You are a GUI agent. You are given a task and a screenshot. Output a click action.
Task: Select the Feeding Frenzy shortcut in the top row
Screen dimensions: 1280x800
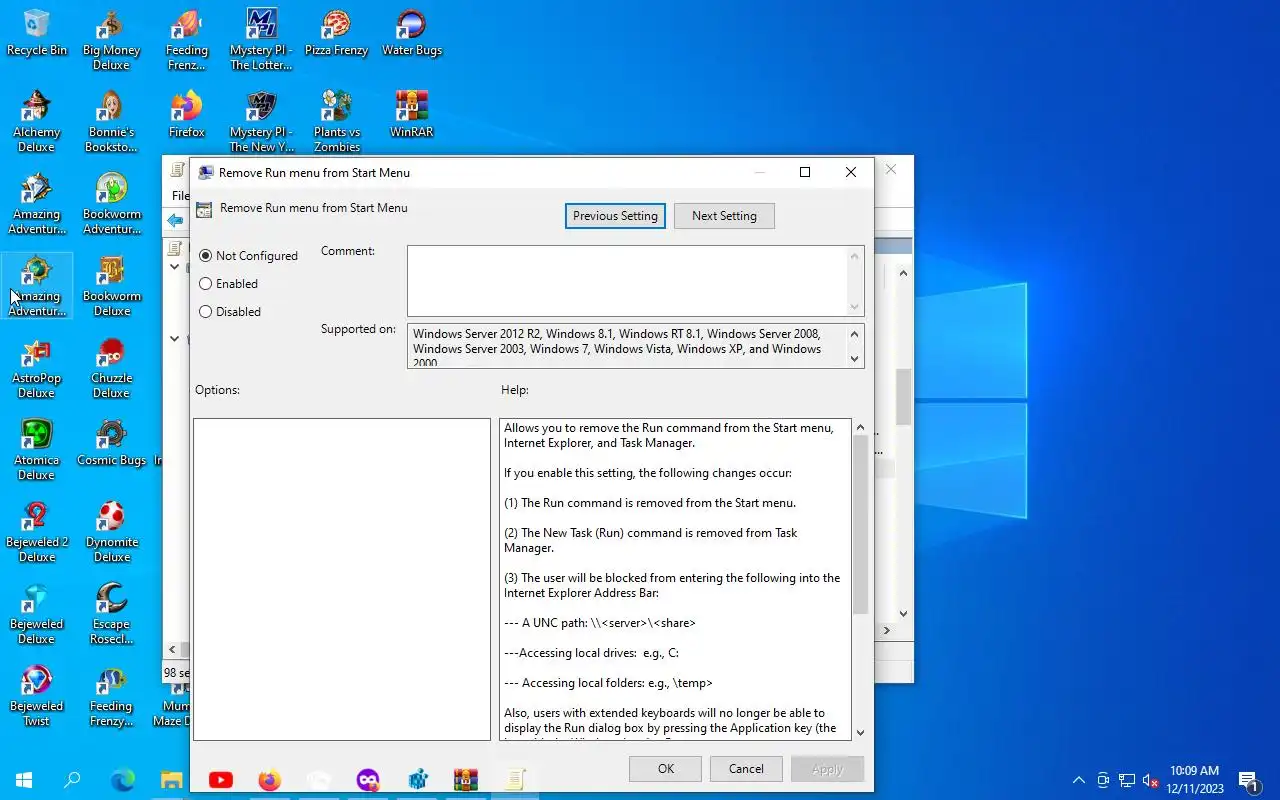(x=186, y=40)
